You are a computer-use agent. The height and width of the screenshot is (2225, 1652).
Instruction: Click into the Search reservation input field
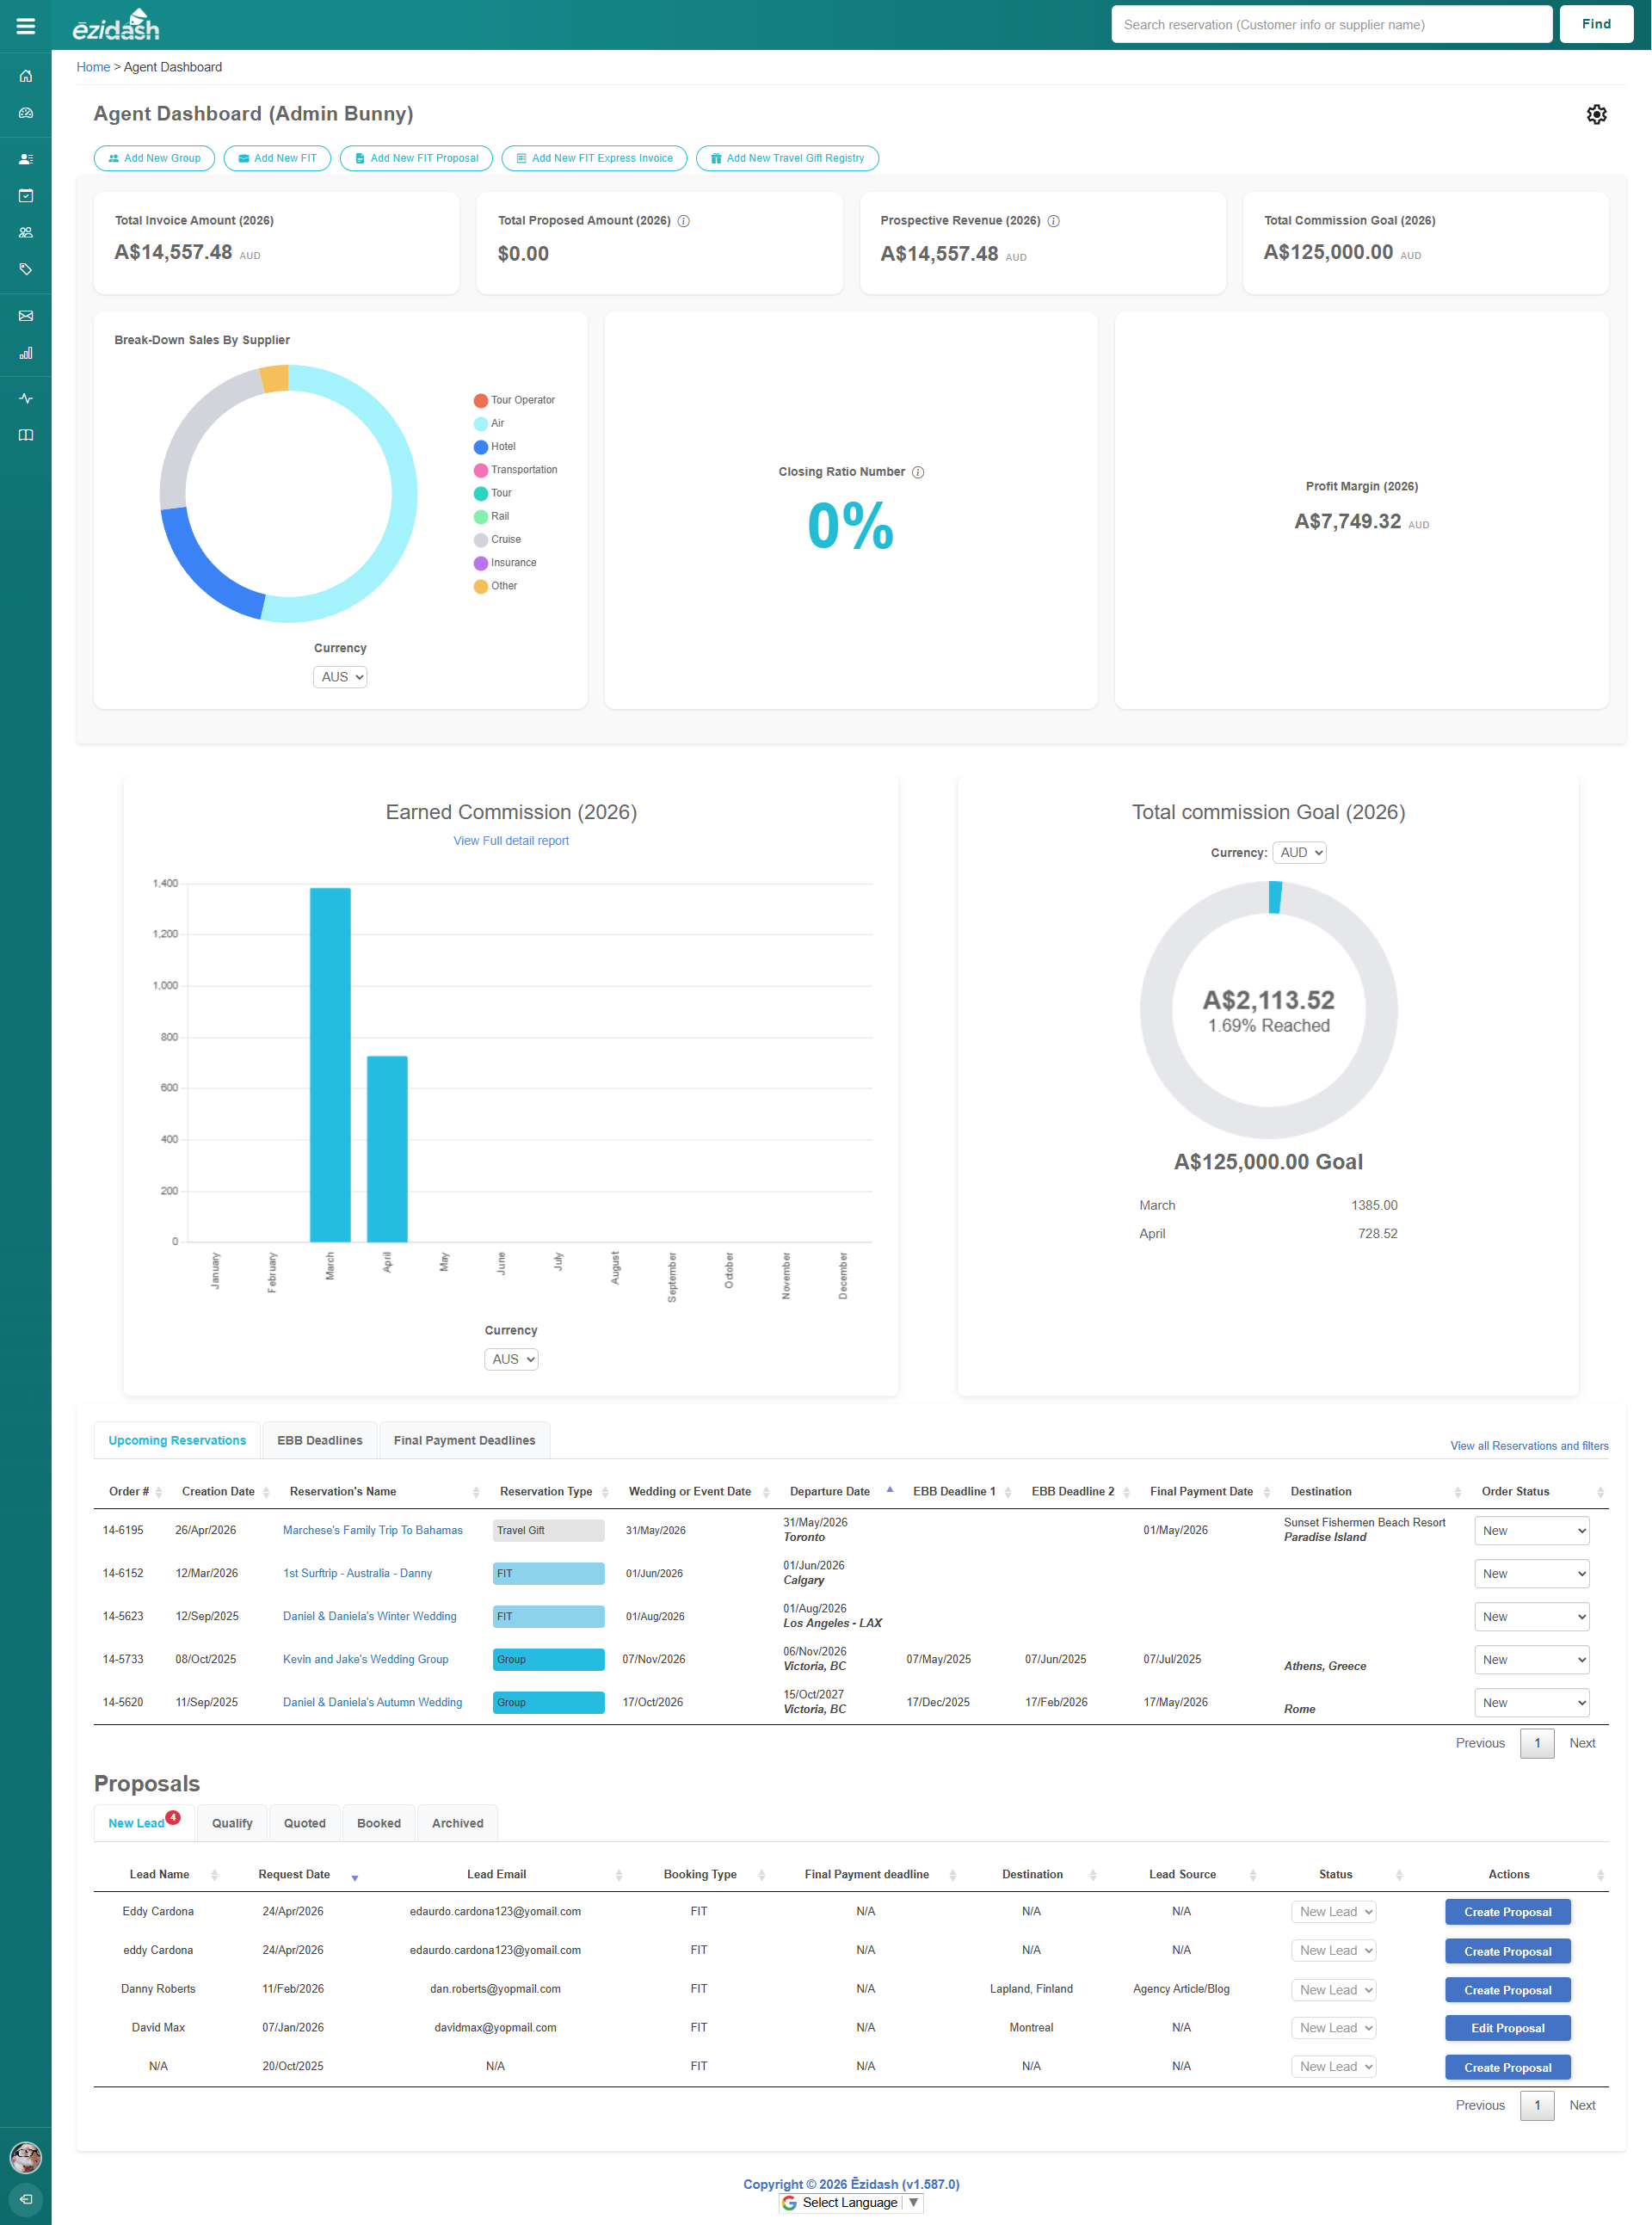1331,24
